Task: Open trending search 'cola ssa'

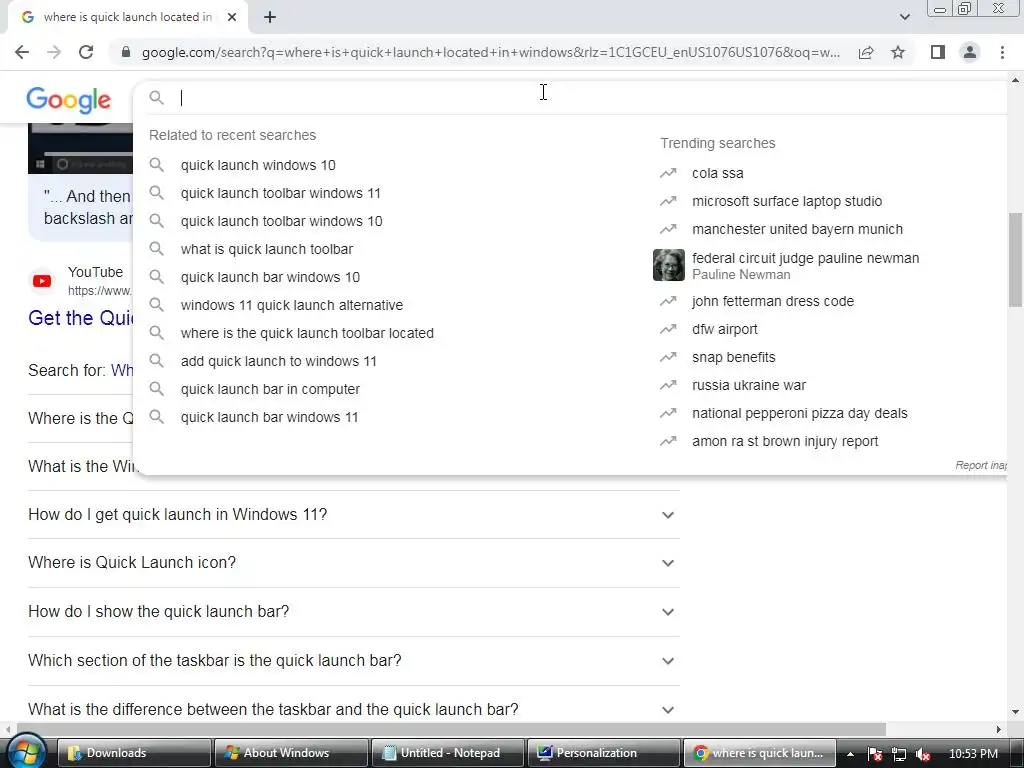Action: tap(718, 174)
